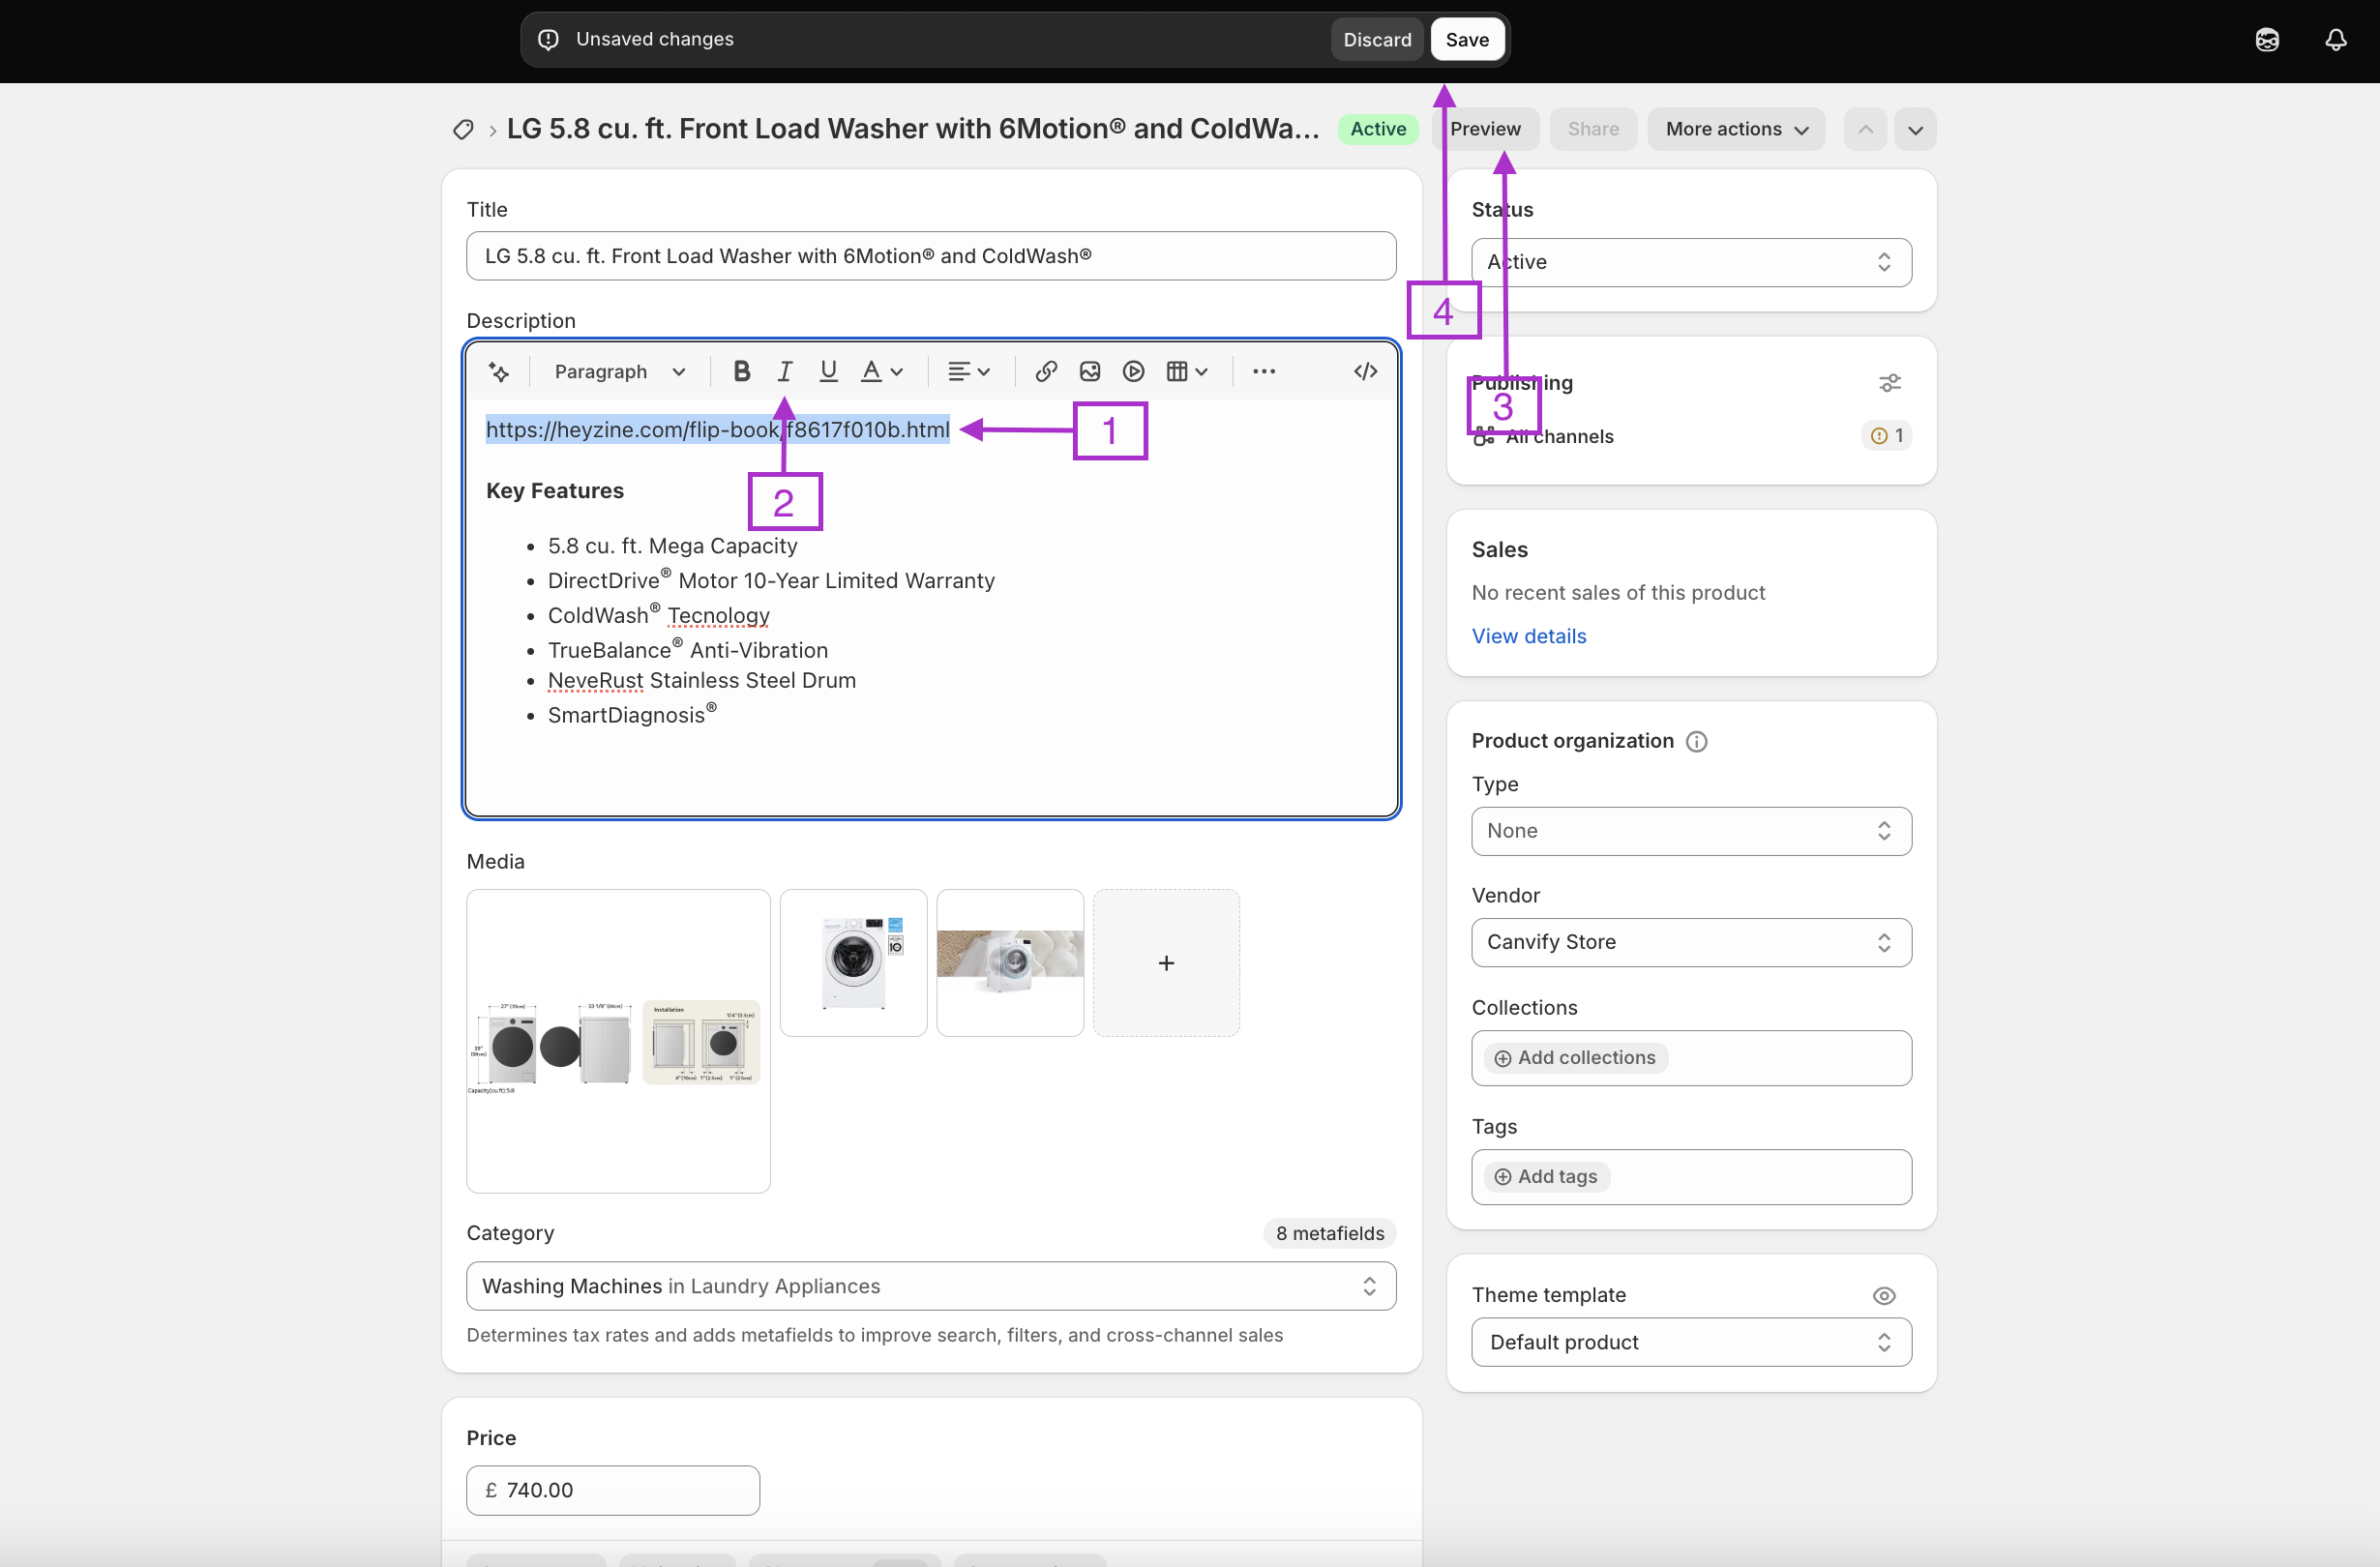Open More actions menu
The image size is (2380, 1567).
pos(1736,129)
